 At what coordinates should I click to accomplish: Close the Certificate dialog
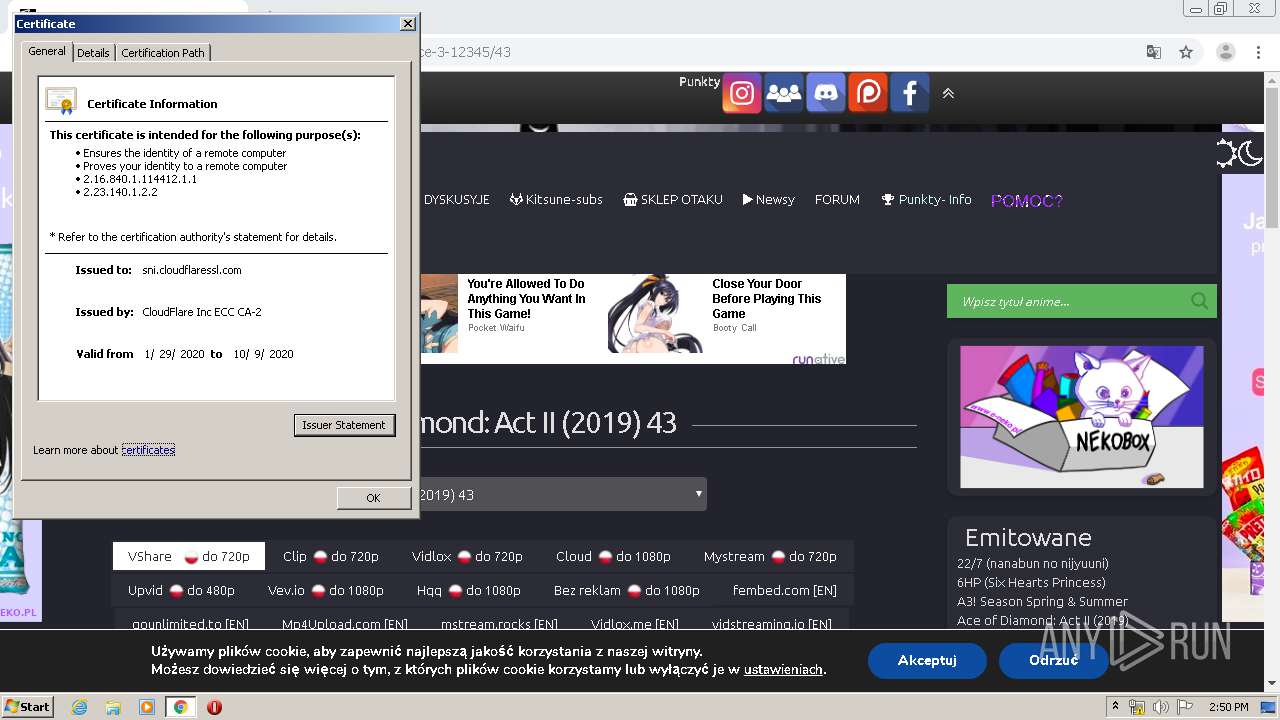click(x=407, y=24)
